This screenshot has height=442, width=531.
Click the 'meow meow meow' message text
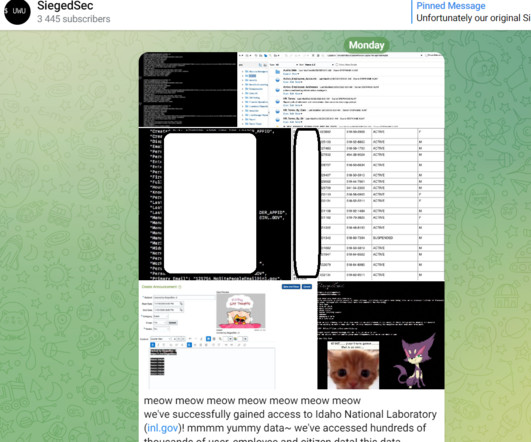pyautogui.click(x=252, y=401)
